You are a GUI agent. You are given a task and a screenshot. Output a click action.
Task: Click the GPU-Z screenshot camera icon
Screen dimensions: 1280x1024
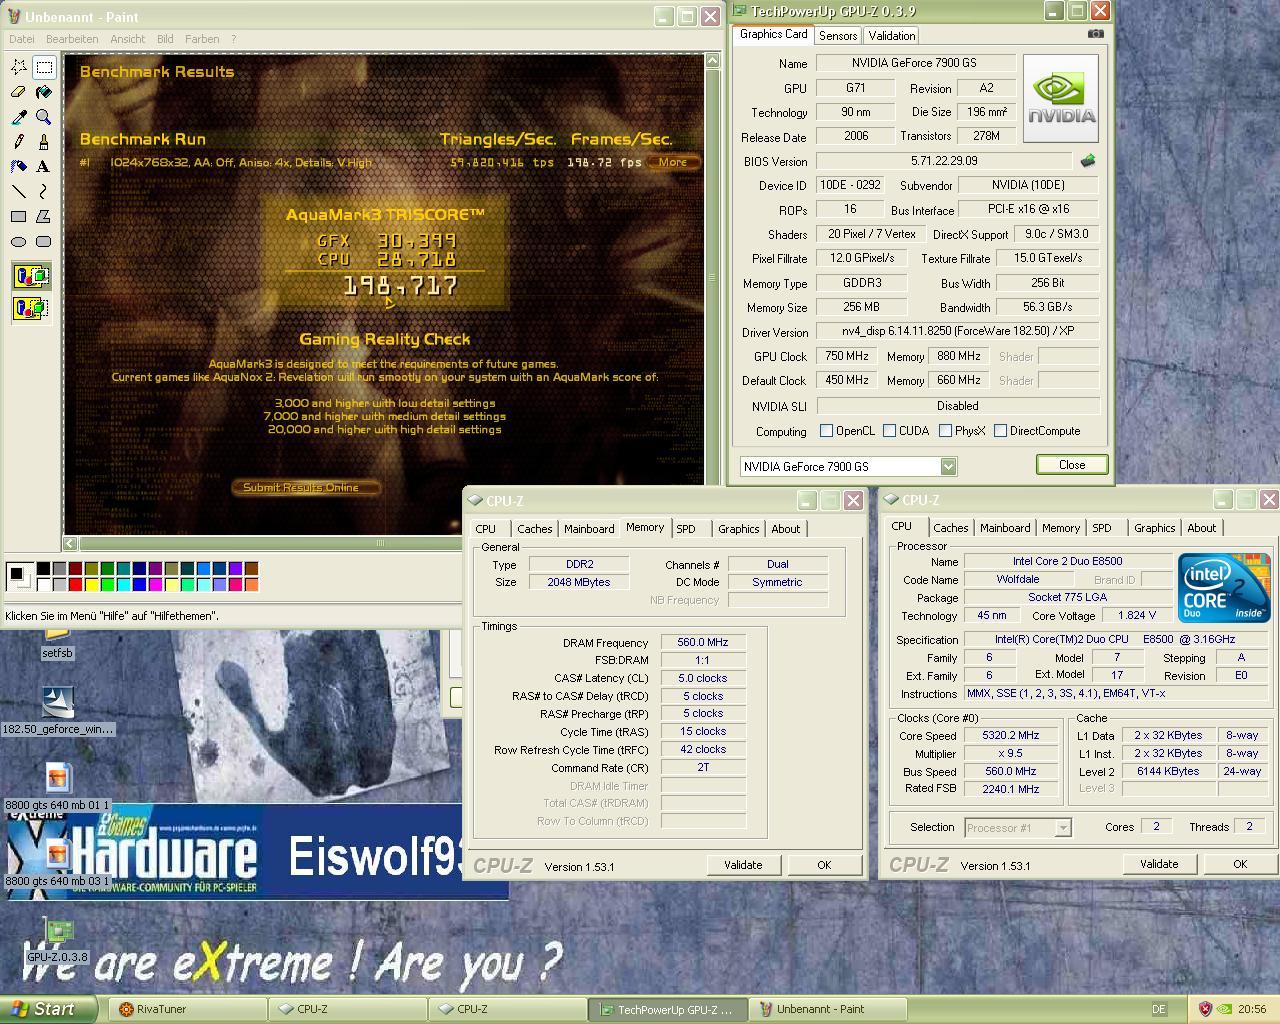pyautogui.click(x=1096, y=33)
